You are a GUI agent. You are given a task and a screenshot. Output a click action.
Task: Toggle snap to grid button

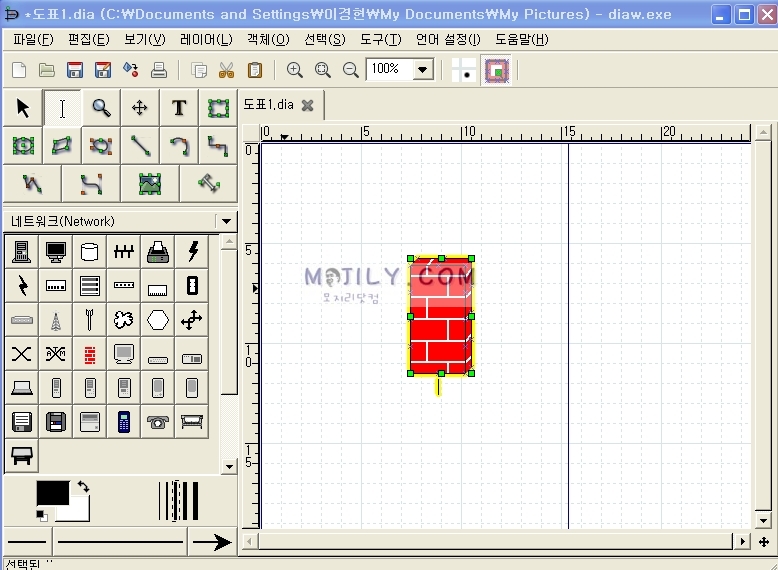464,70
